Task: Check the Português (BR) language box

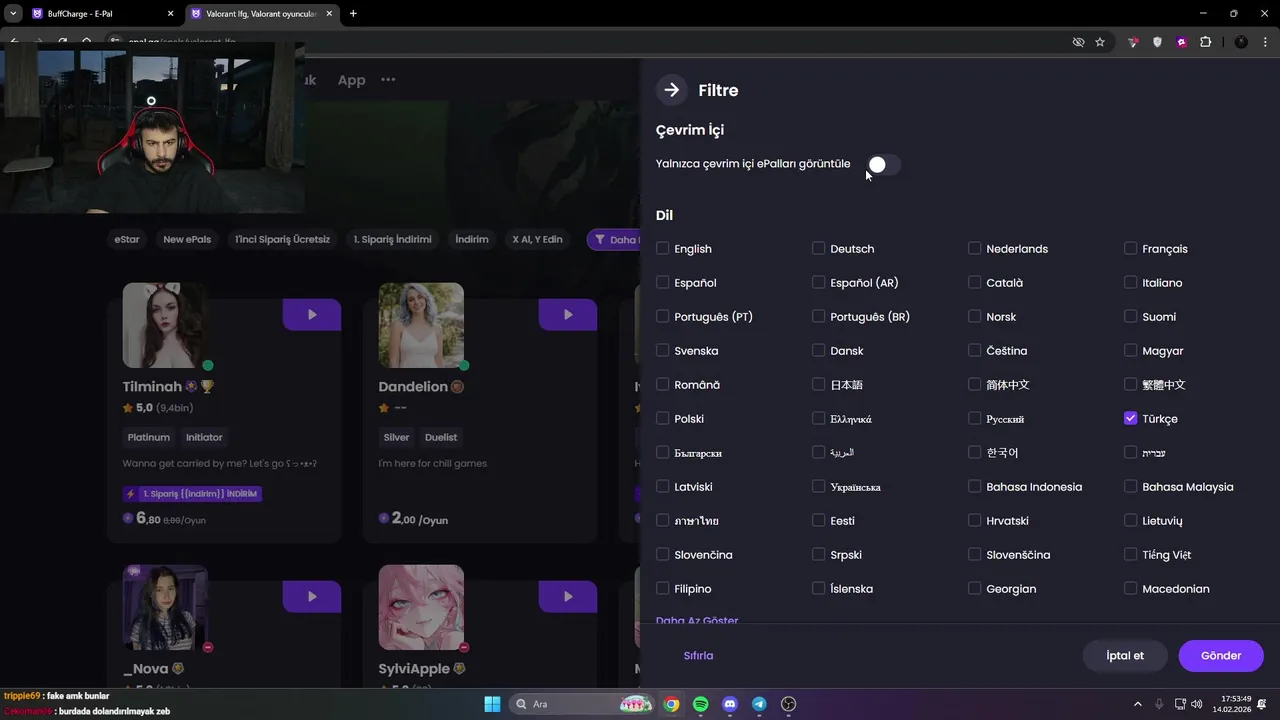Action: pyautogui.click(x=818, y=316)
